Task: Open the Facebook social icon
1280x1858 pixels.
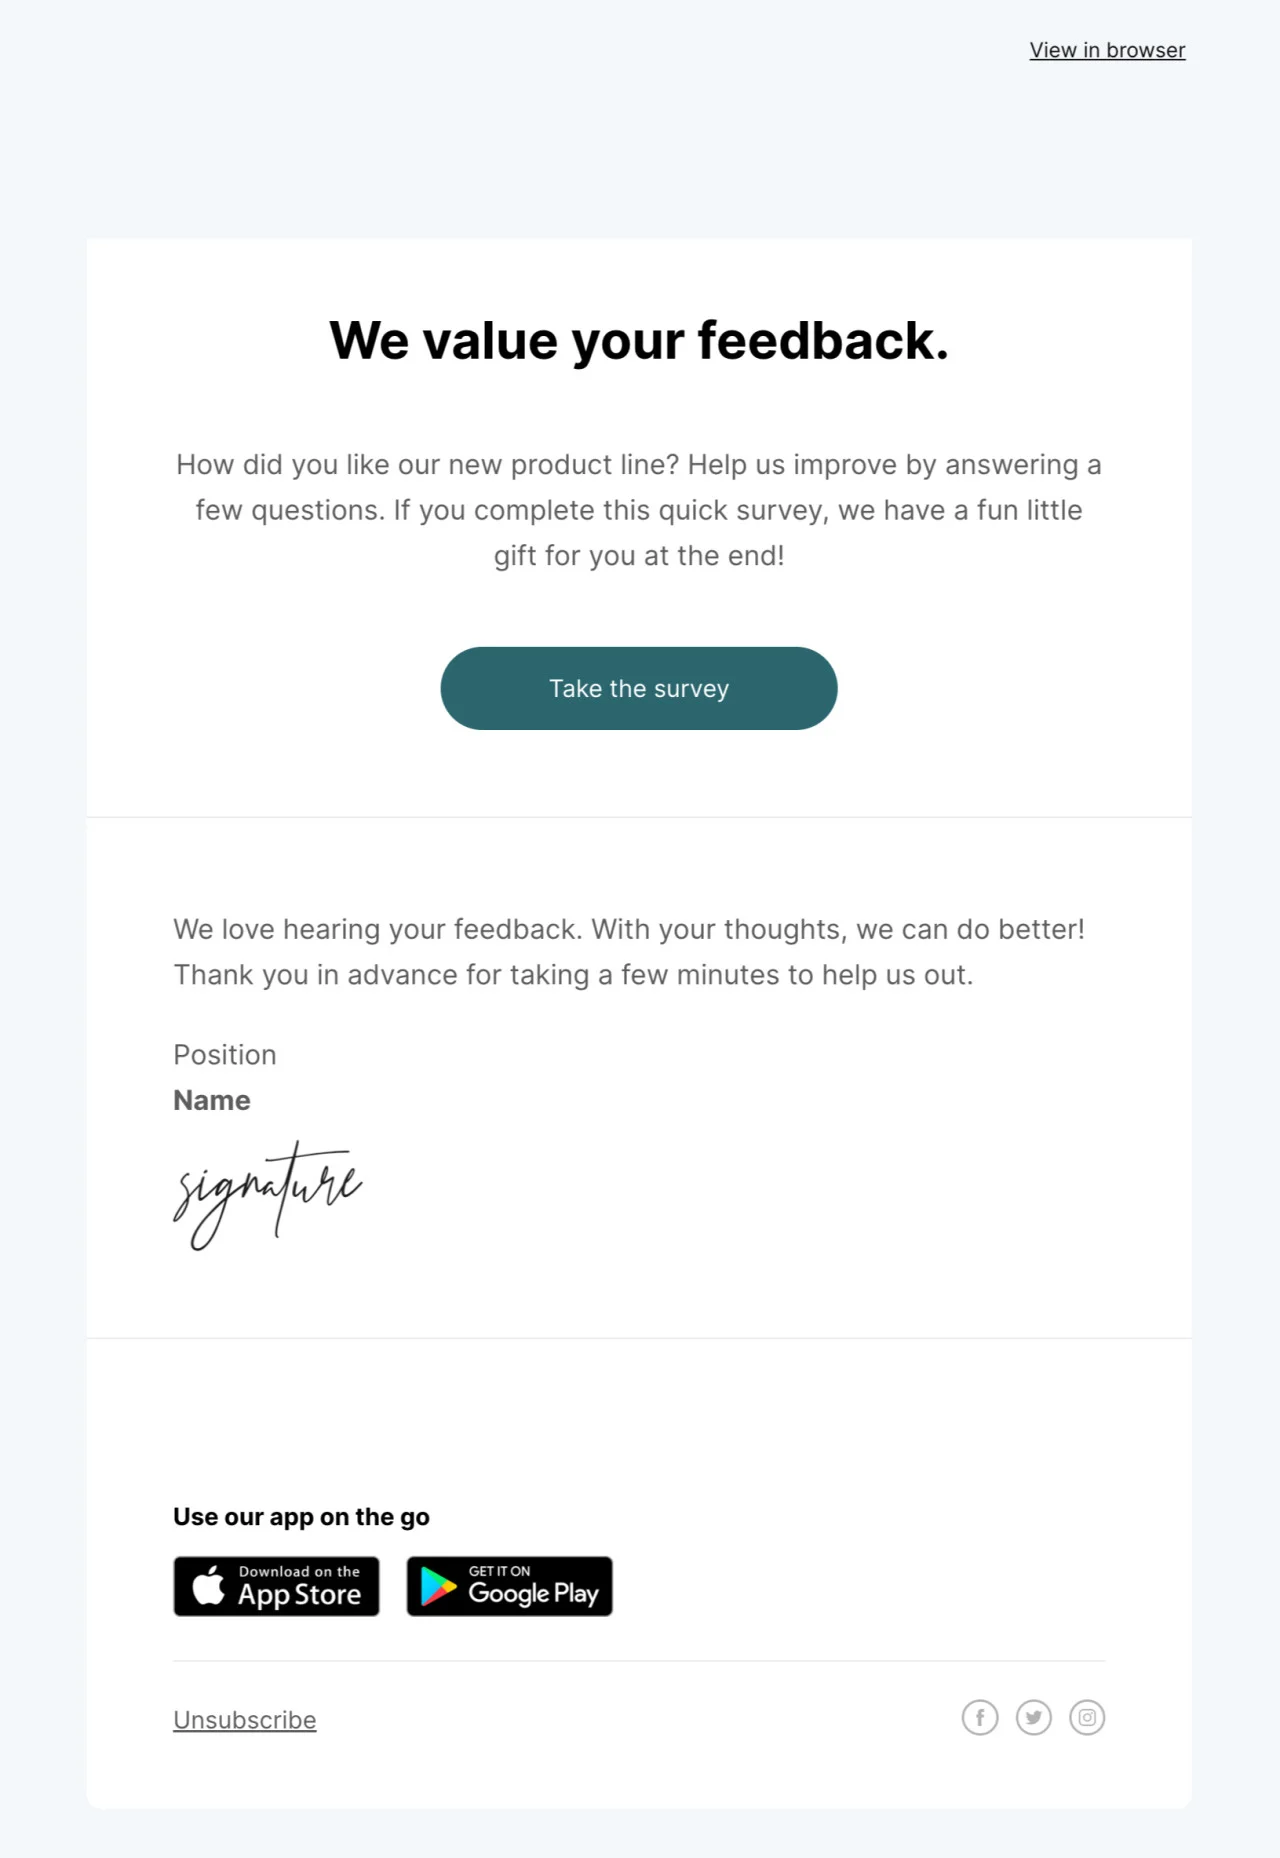Action: pos(980,1718)
